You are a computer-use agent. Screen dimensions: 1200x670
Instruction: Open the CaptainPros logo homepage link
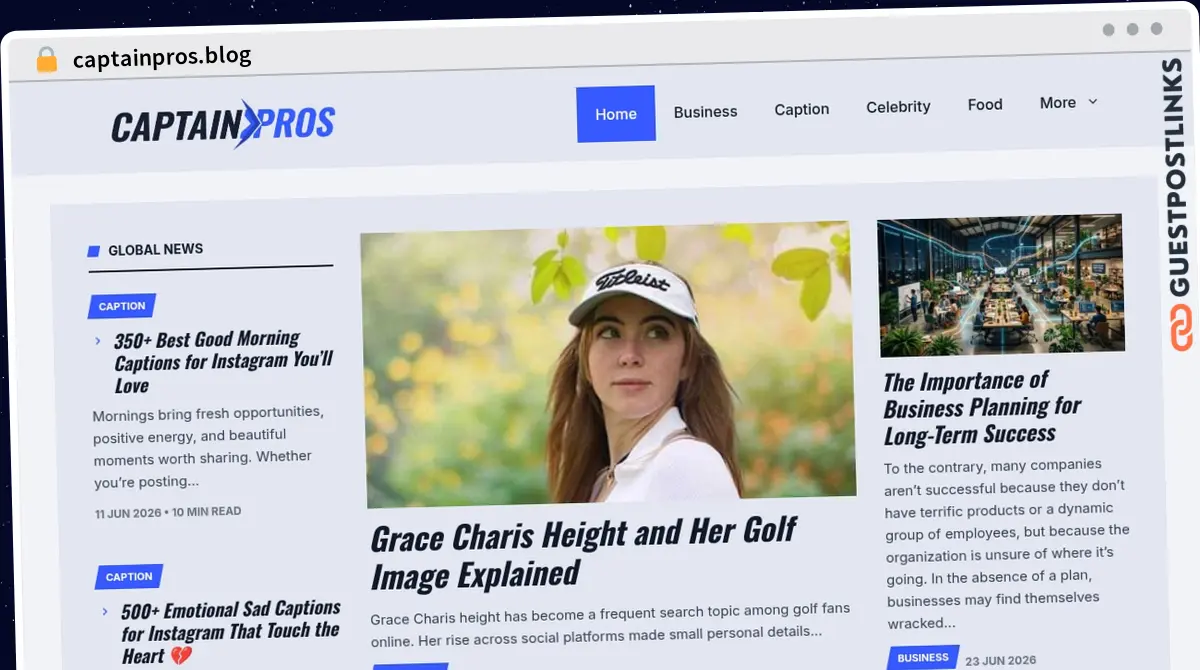pos(223,124)
